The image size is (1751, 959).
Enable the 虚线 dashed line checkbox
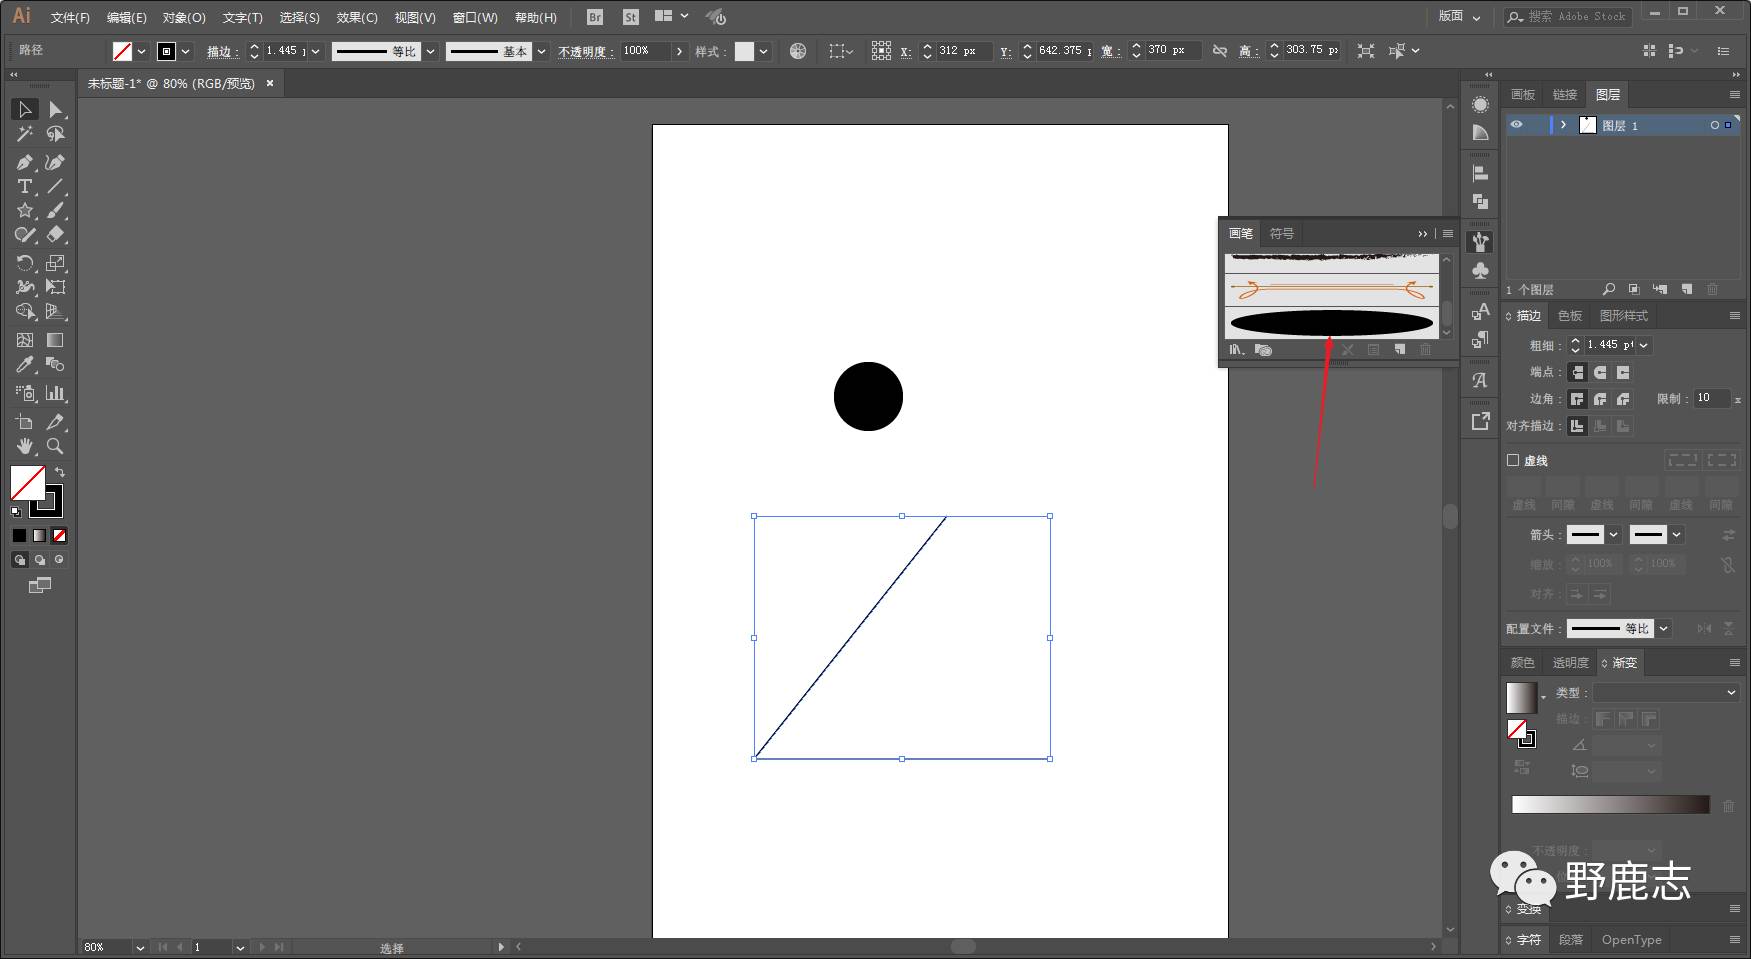coord(1513,460)
